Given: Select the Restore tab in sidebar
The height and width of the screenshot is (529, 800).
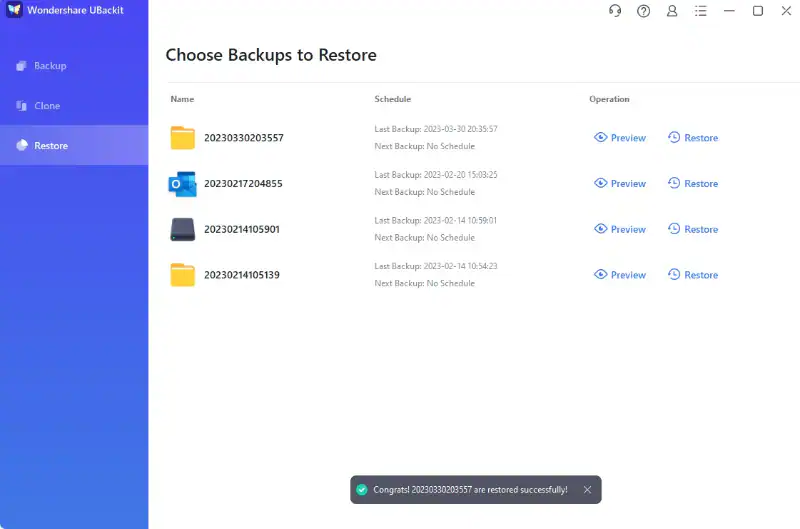Looking at the screenshot, I should point(51,146).
